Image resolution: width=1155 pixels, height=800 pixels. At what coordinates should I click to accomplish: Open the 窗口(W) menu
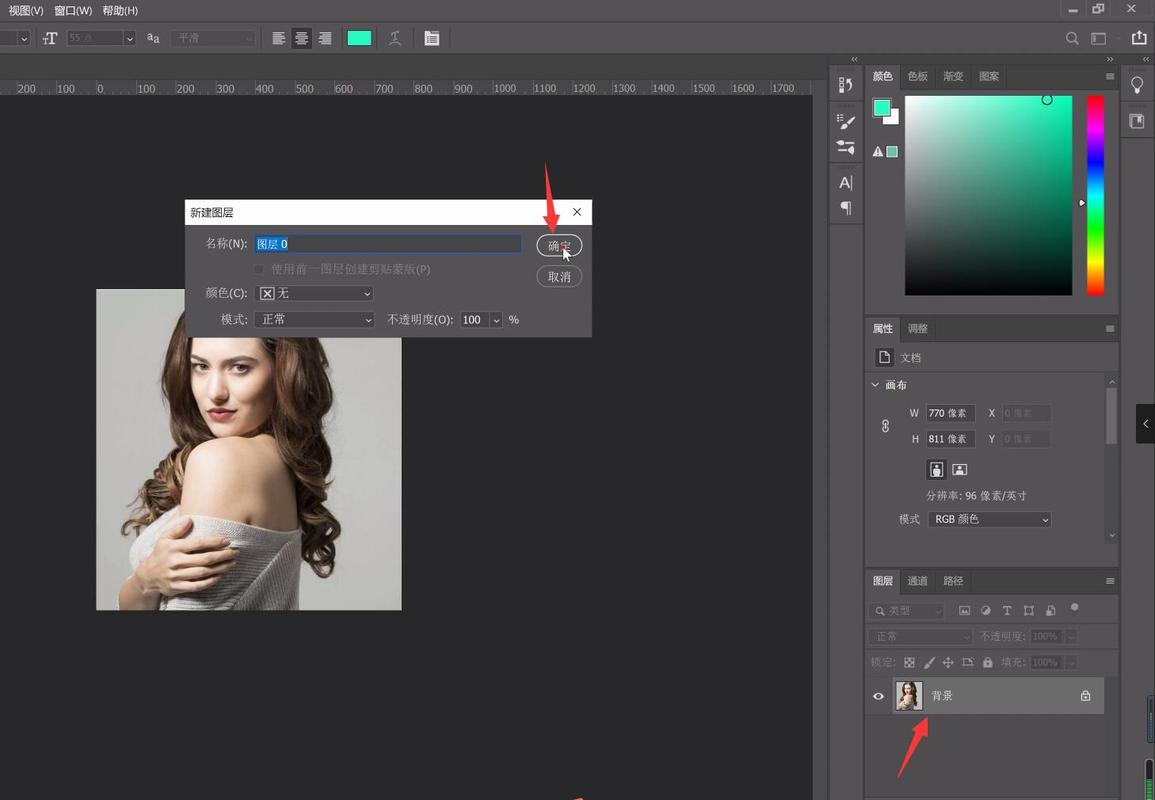click(x=73, y=10)
